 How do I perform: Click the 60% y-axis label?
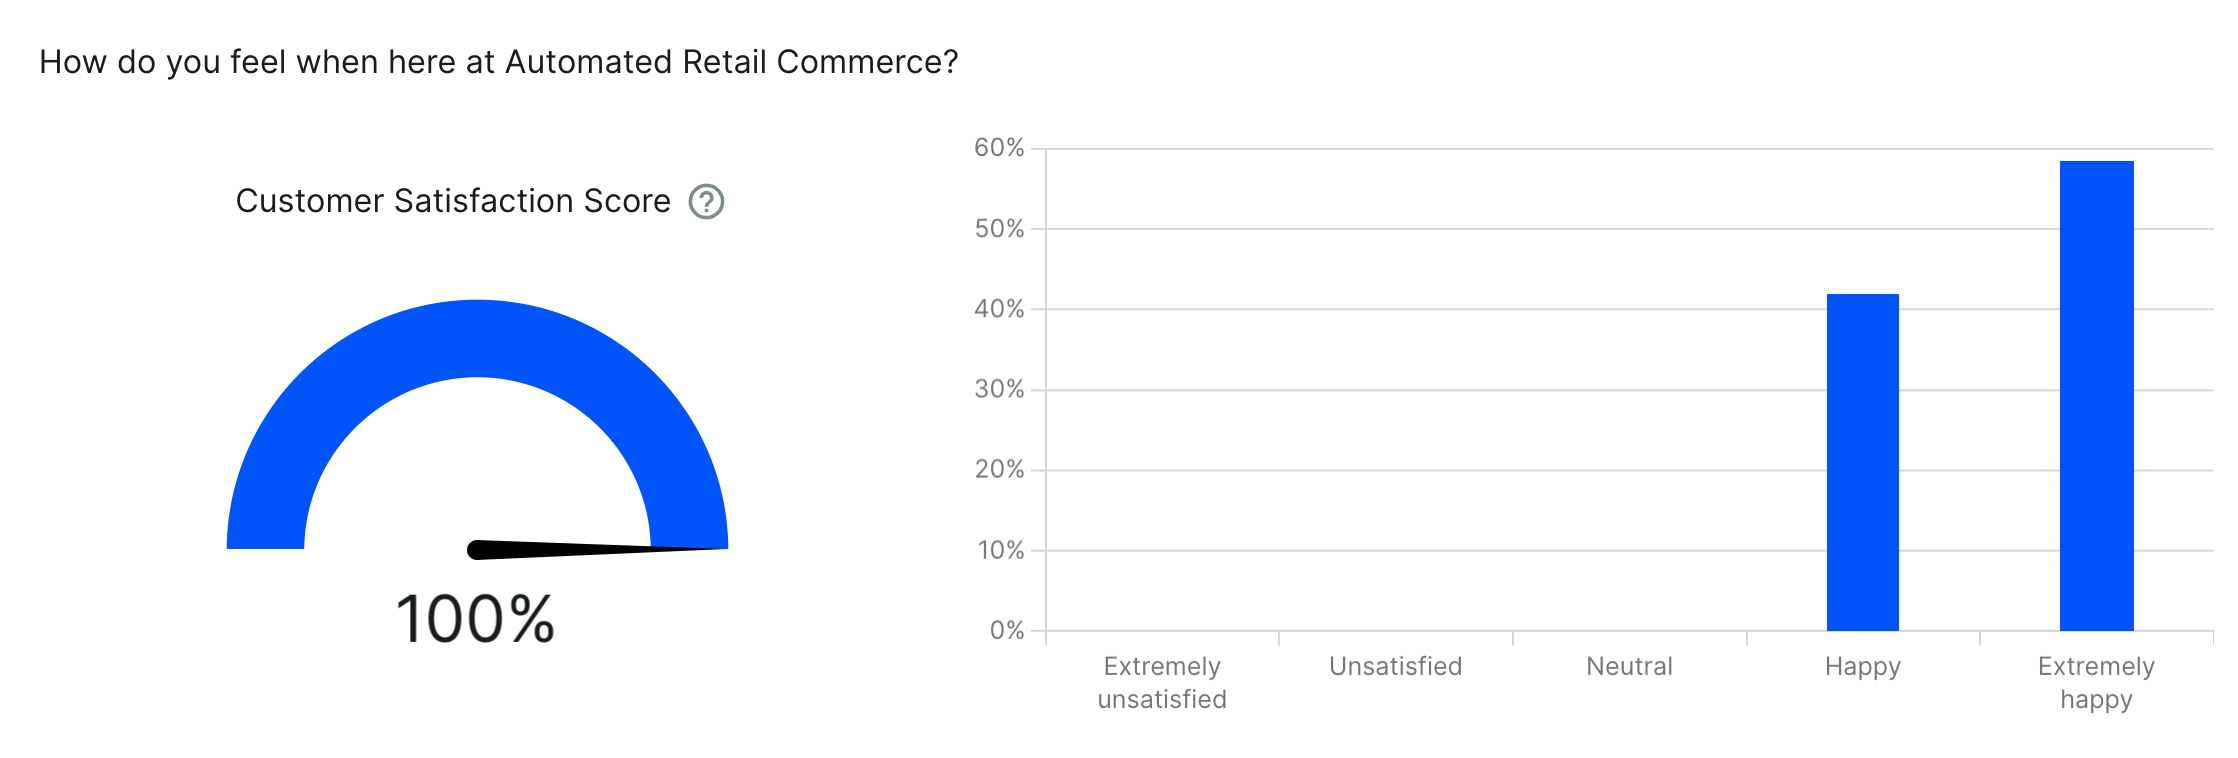tap(999, 148)
